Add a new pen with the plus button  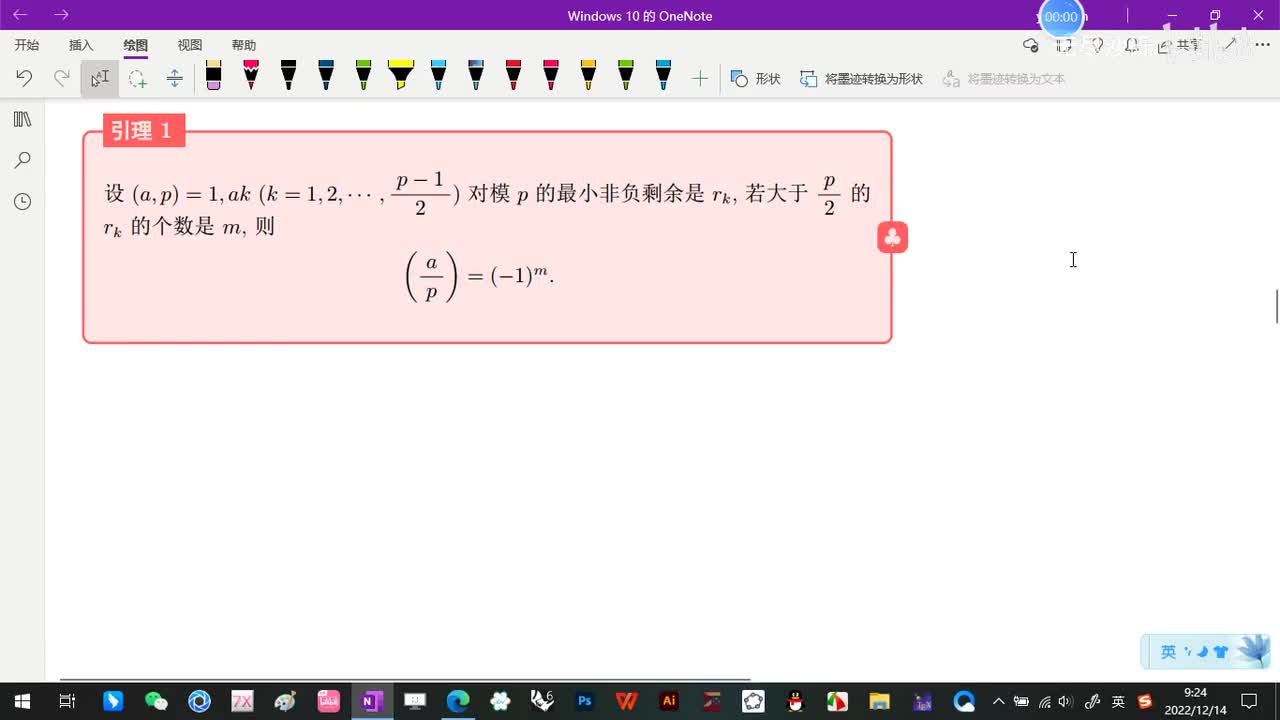[700, 78]
